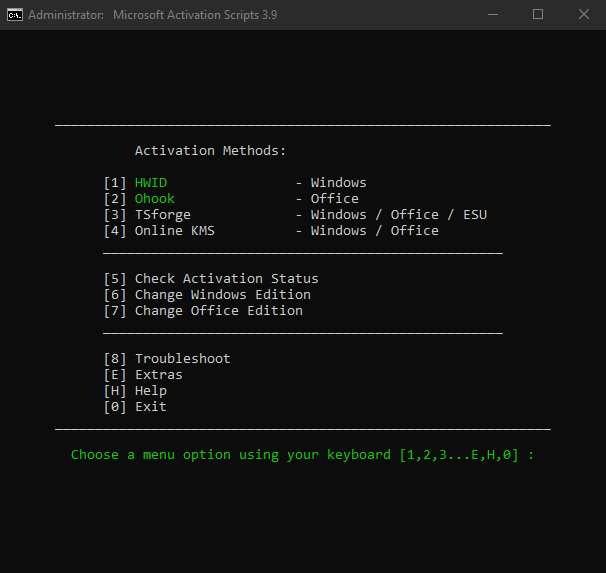This screenshot has height=573, width=606.
Task: Click the Check Activation Status option
Action: (226, 279)
